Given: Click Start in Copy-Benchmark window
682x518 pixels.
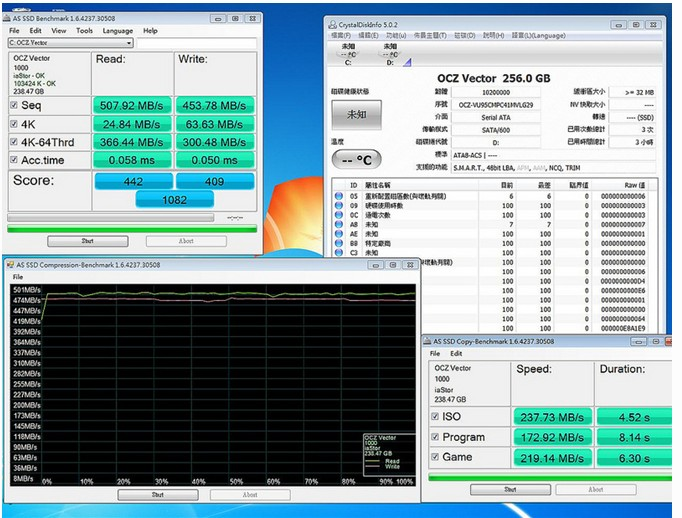Looking at the screenshot, I should click(510, 489).
